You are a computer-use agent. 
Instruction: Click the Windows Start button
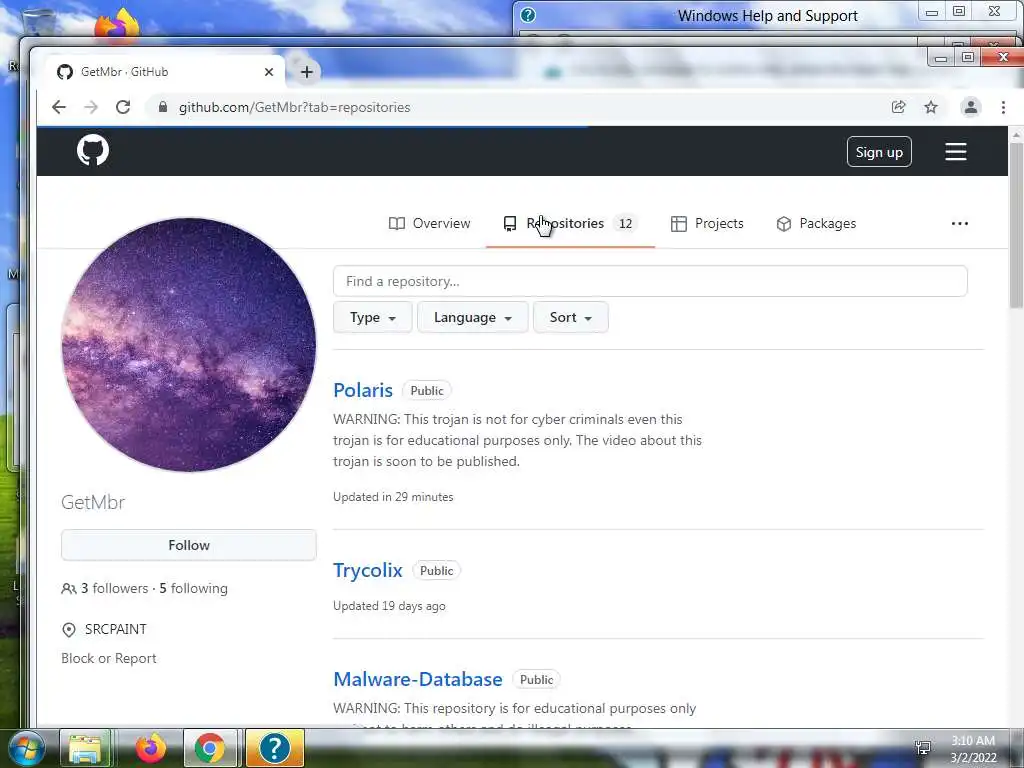click(27, 748)
